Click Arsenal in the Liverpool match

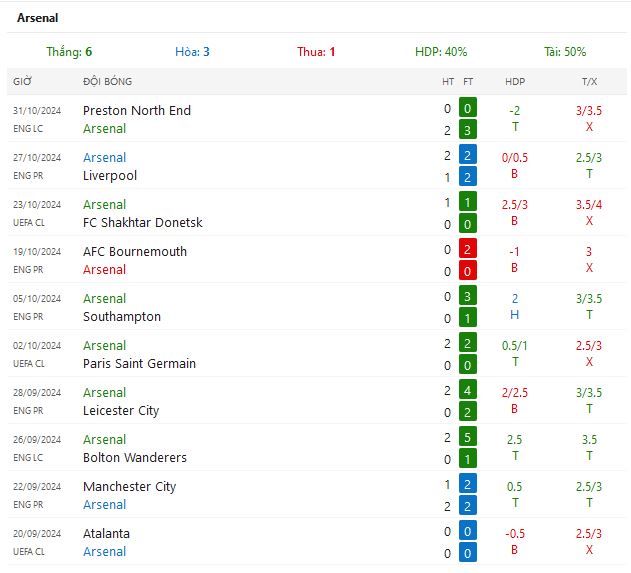pos(105,158)
